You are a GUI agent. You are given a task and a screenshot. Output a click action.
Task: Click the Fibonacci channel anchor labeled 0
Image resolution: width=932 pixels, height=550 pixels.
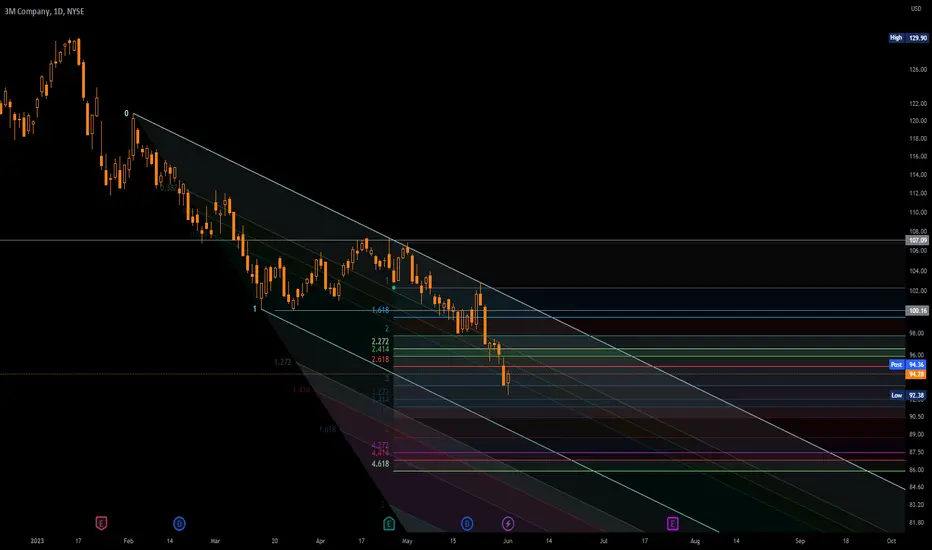126,113
